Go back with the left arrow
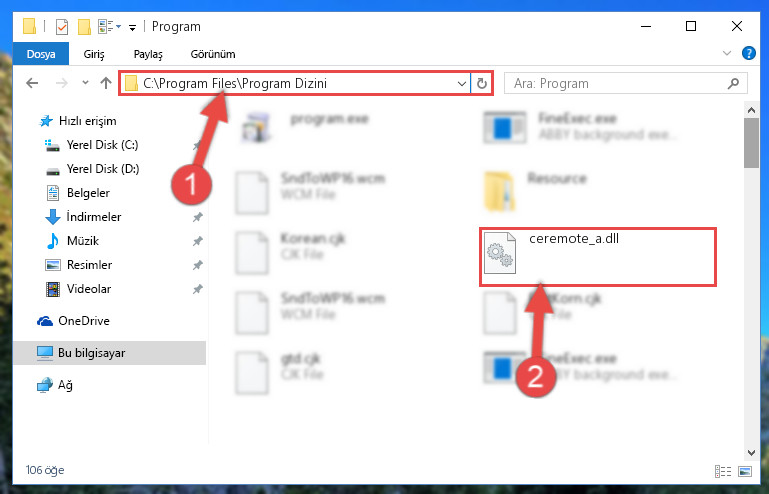The width and height of the screenshot is (769, 494). pos(32,83)
